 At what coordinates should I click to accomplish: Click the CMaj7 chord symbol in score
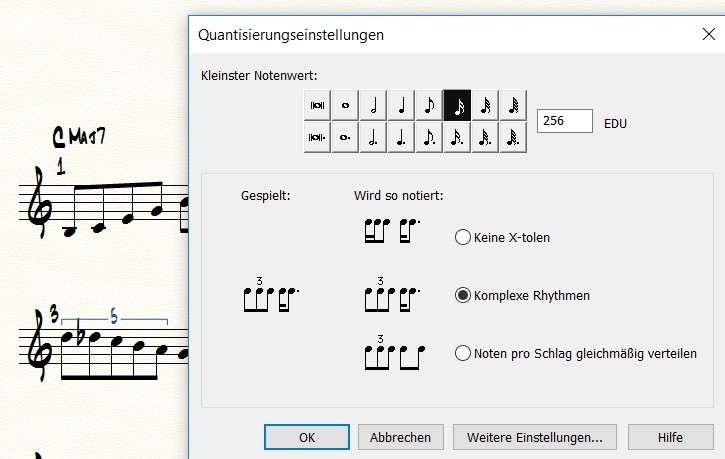click(79, 137)
